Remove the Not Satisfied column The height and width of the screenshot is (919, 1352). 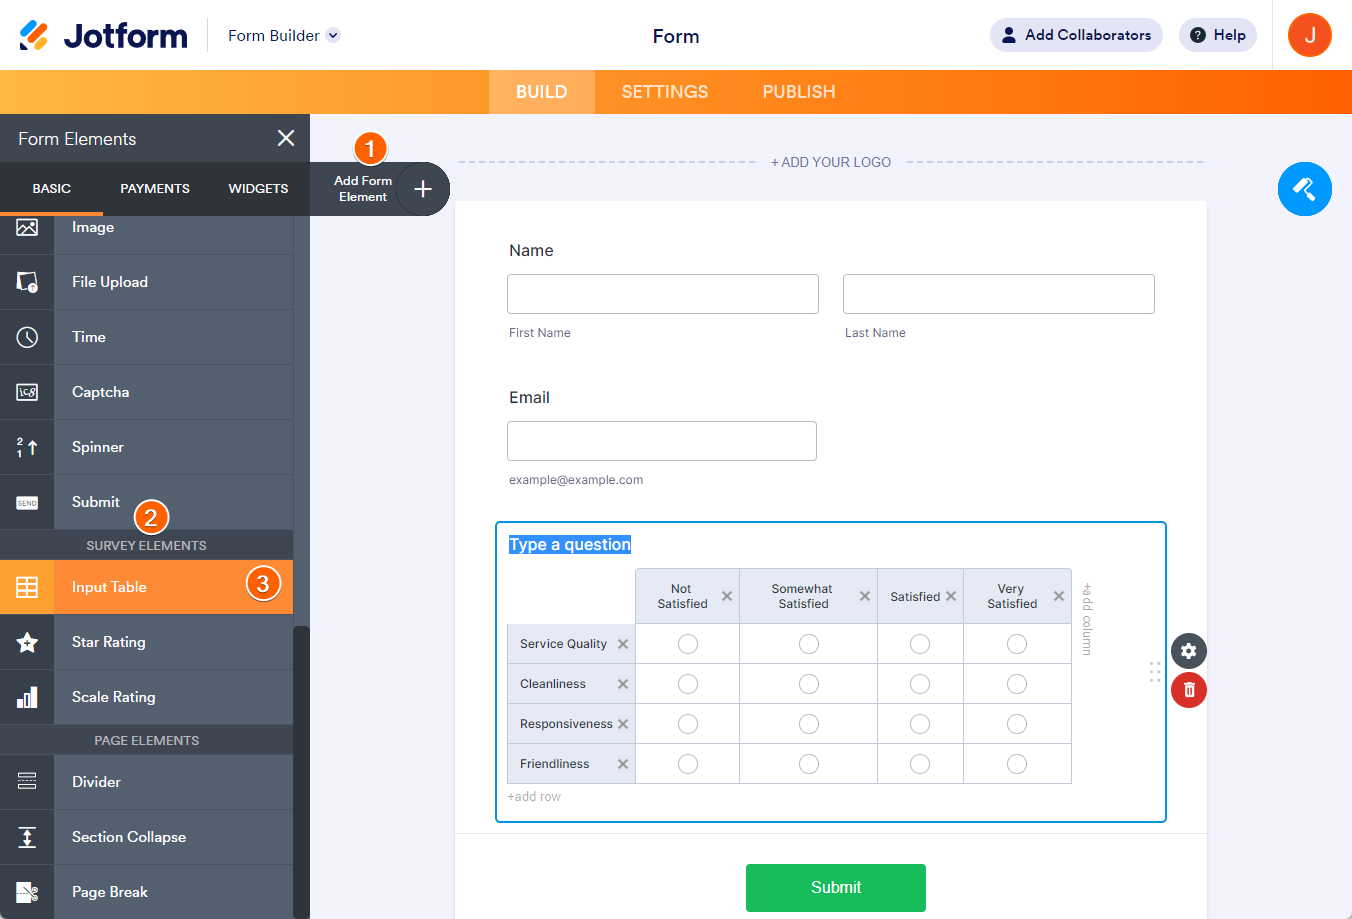[727, 596]
